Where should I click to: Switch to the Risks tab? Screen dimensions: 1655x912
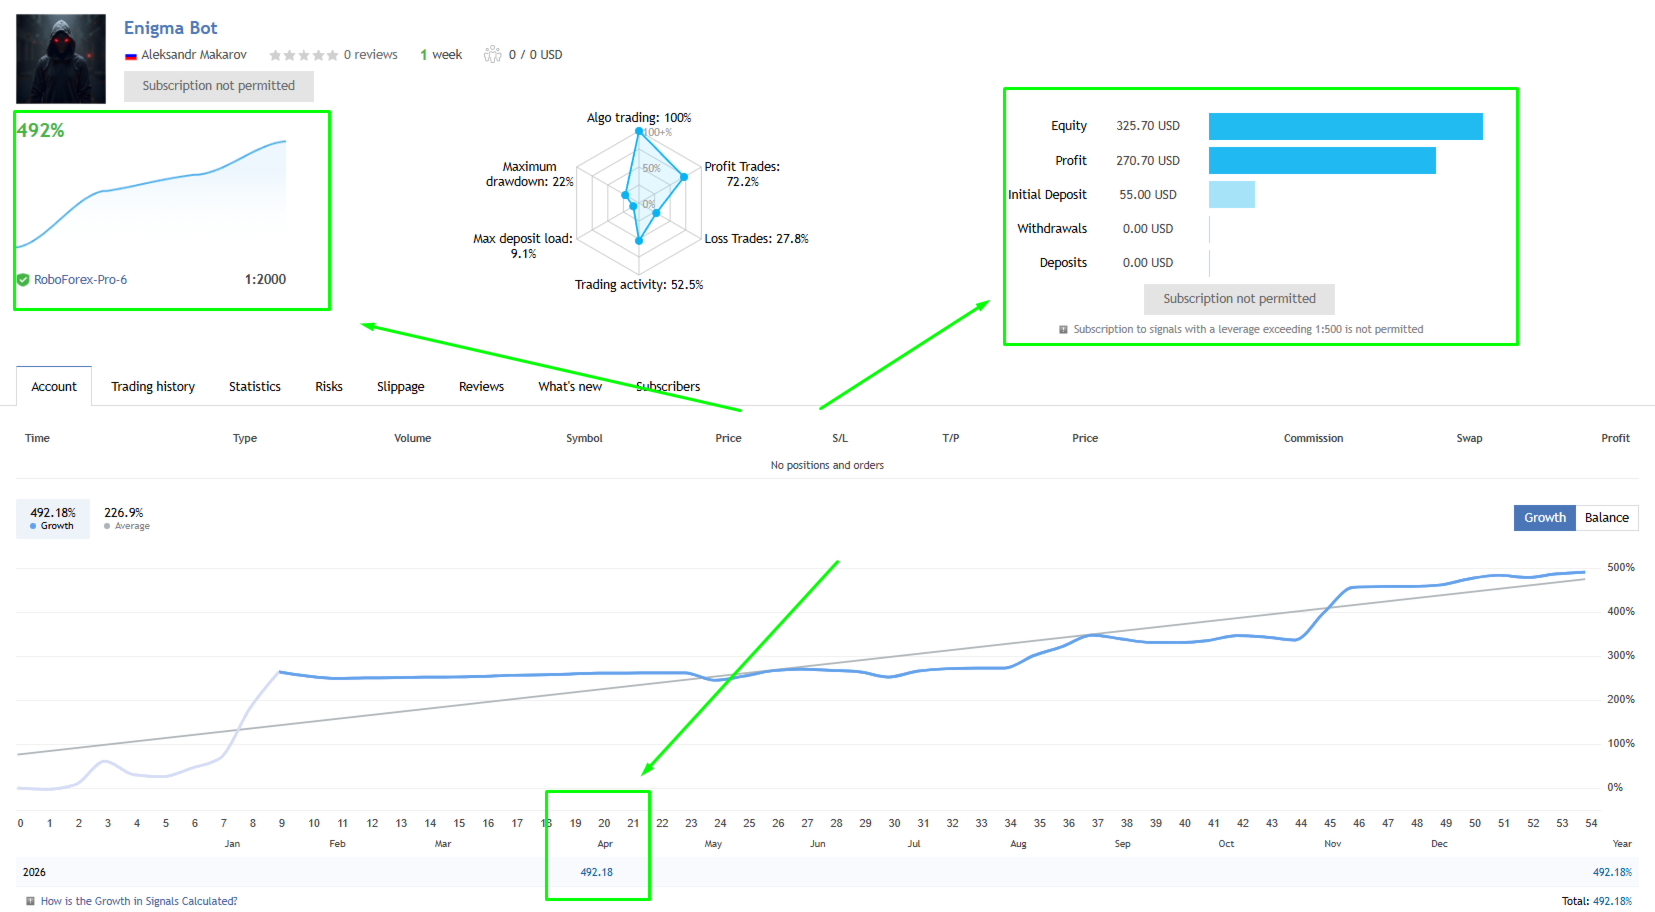pyautogui.click(x=329, y=387)
